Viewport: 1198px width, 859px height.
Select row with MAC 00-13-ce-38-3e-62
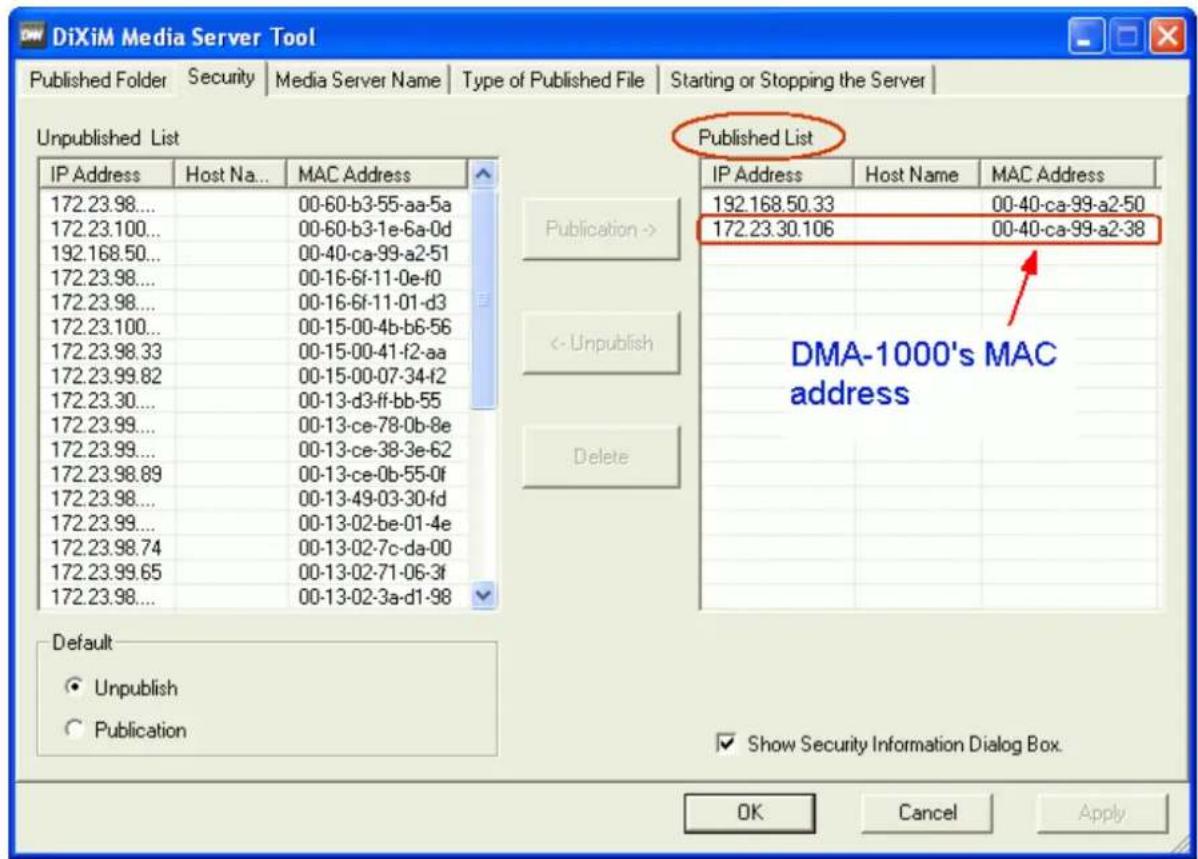pos(254,449)
